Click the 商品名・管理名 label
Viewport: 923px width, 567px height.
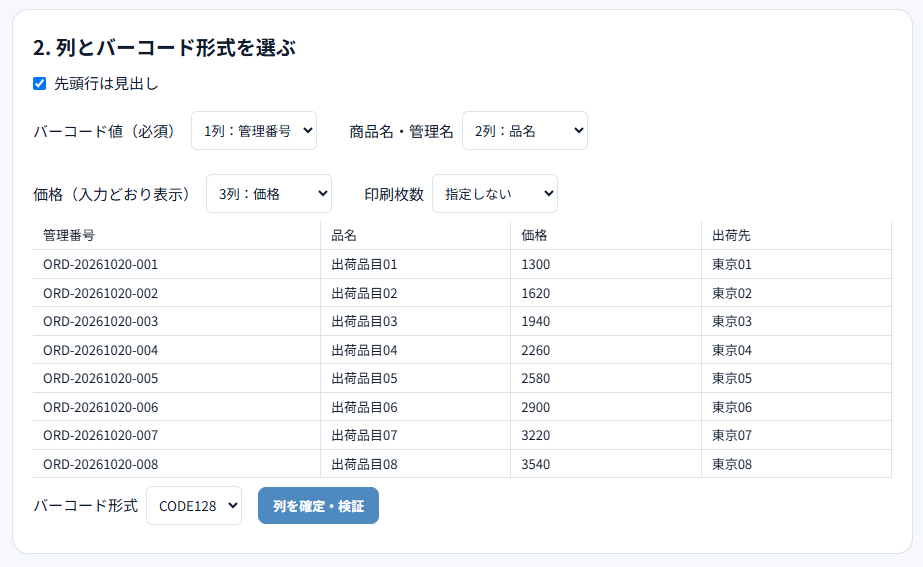click(x=401, y=131)
